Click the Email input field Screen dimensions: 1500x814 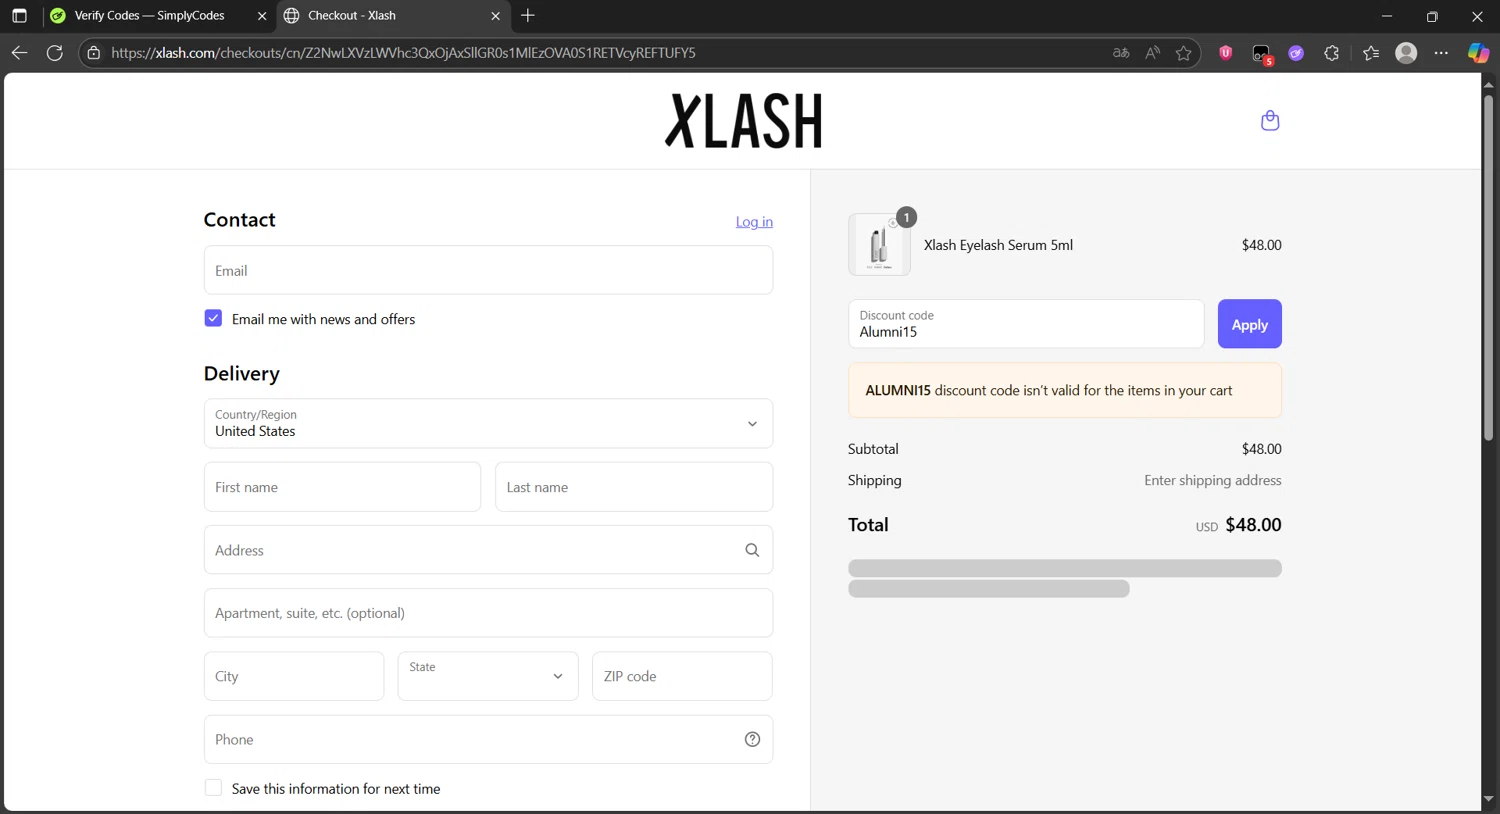[488, 270]
